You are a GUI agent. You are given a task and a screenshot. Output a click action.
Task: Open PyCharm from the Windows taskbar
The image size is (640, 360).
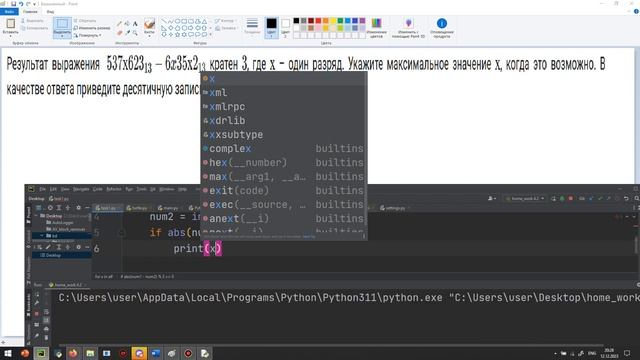tap(41, 353)
